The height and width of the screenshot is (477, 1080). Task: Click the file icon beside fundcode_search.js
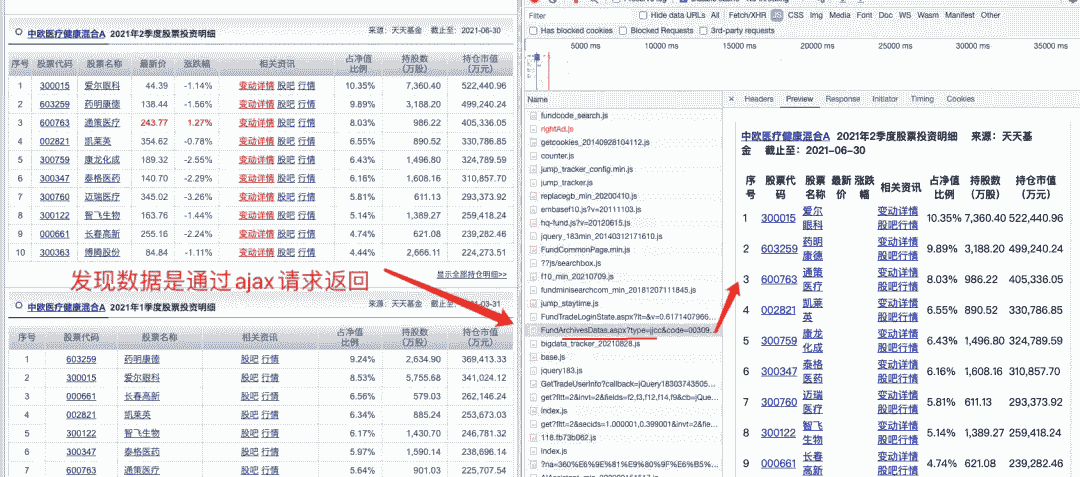point(533,117)
